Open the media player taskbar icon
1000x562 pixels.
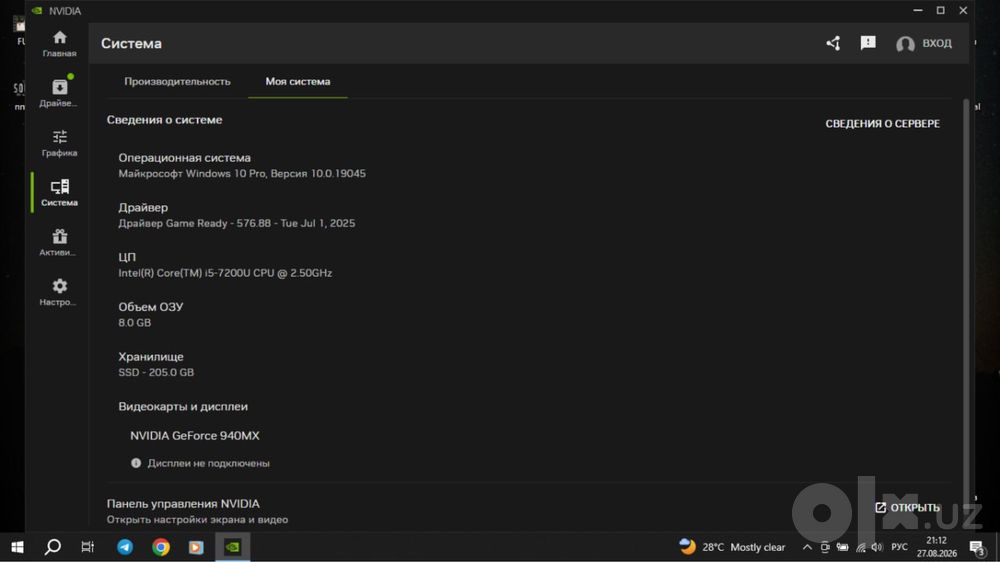tap(196, 547)
